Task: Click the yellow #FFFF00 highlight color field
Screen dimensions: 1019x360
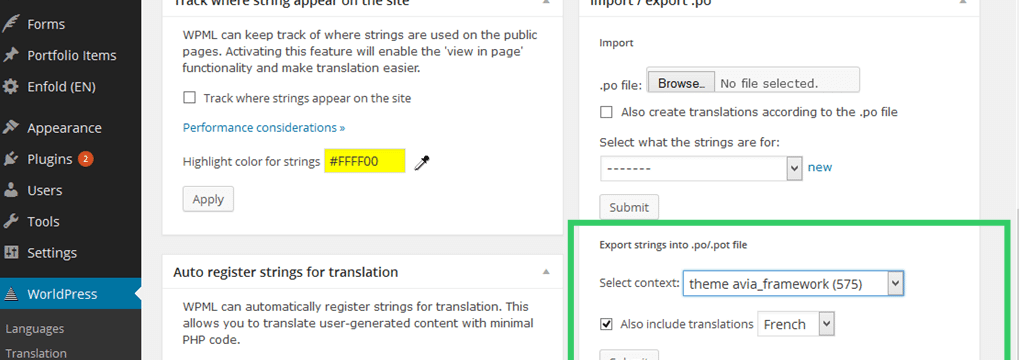Action: (x=365, y=161)
